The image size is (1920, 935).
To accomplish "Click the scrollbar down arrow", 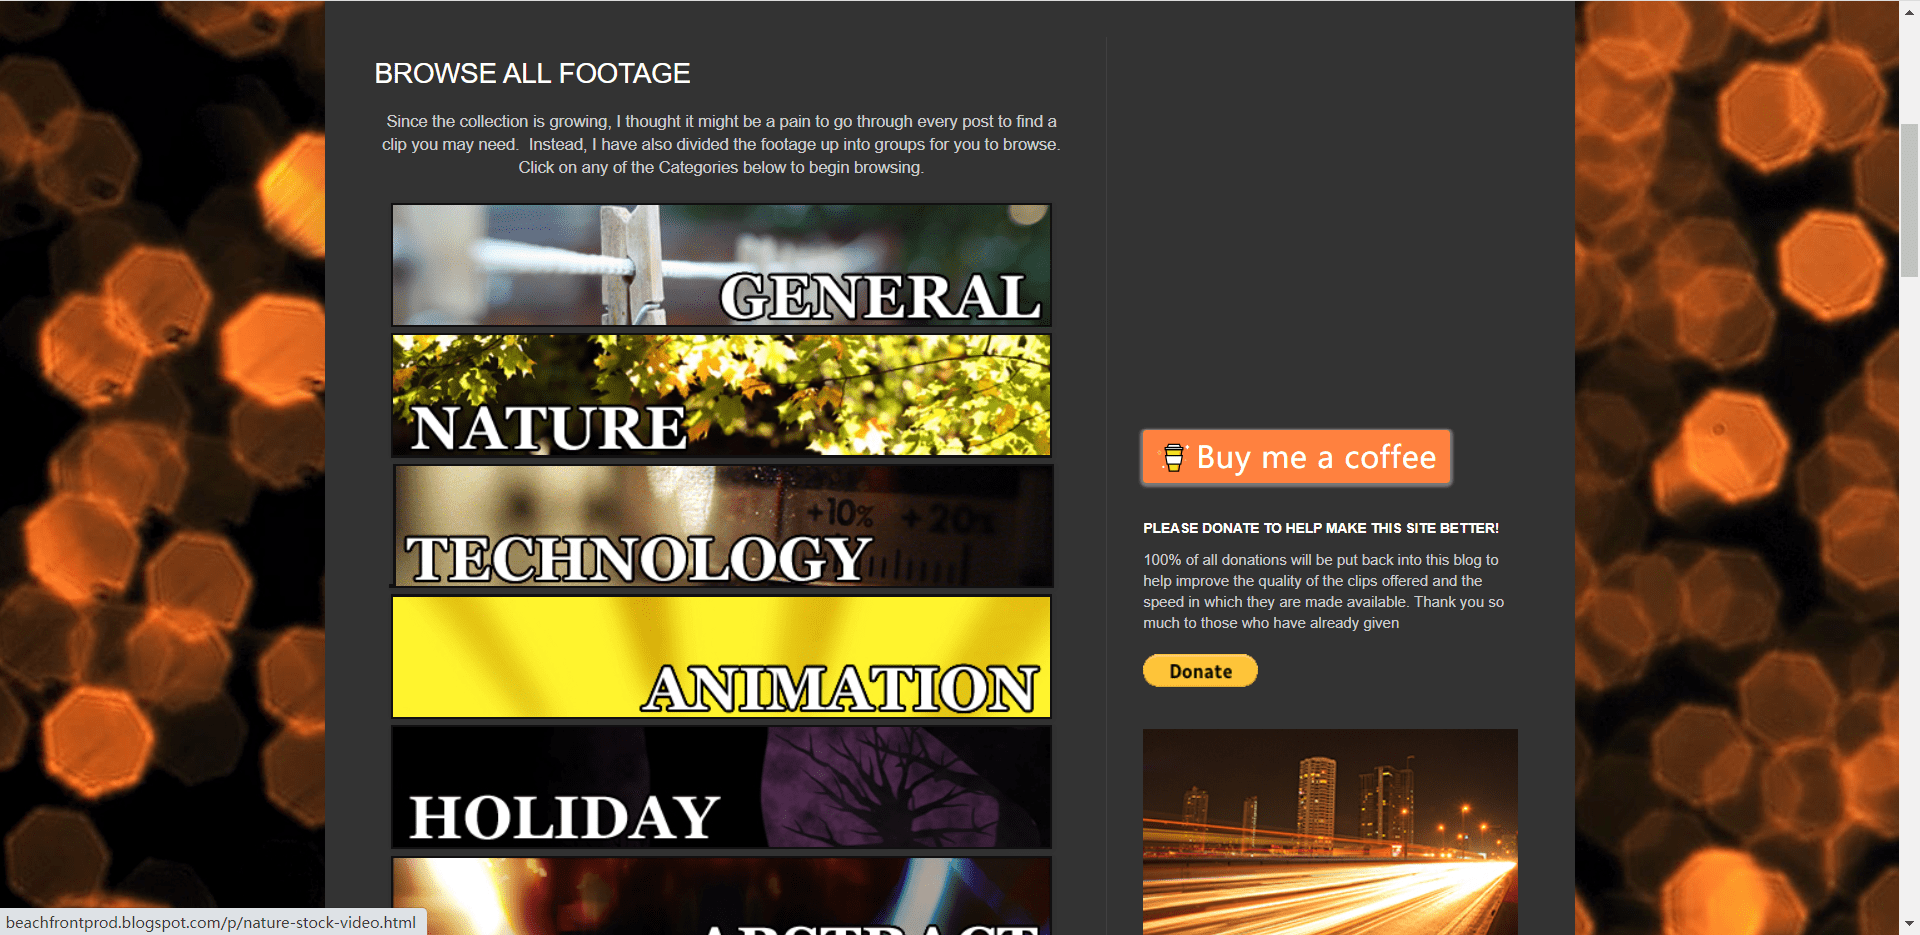I will (x=1909, y=924).
